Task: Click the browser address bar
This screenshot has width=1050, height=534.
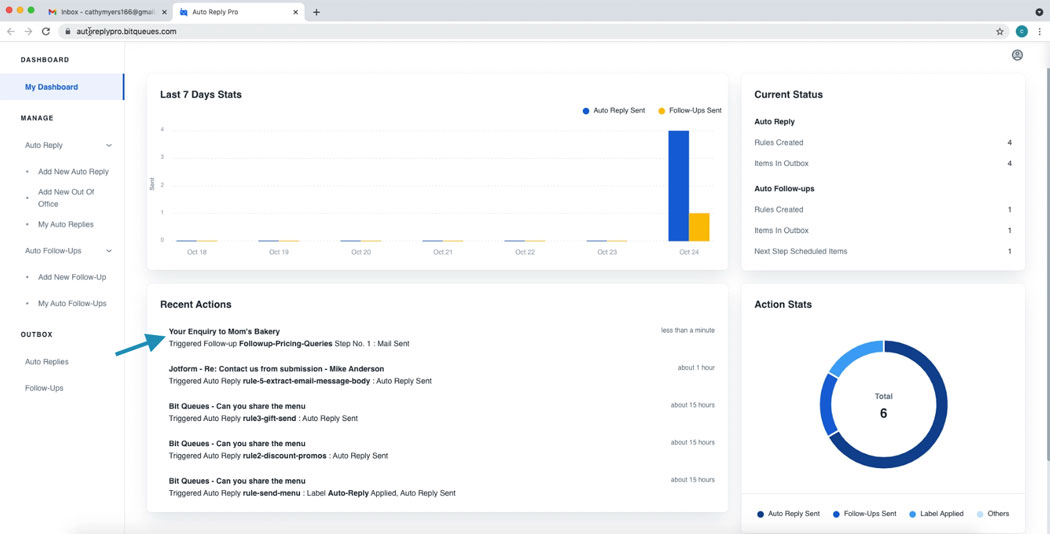Action: tap(500, 31)
